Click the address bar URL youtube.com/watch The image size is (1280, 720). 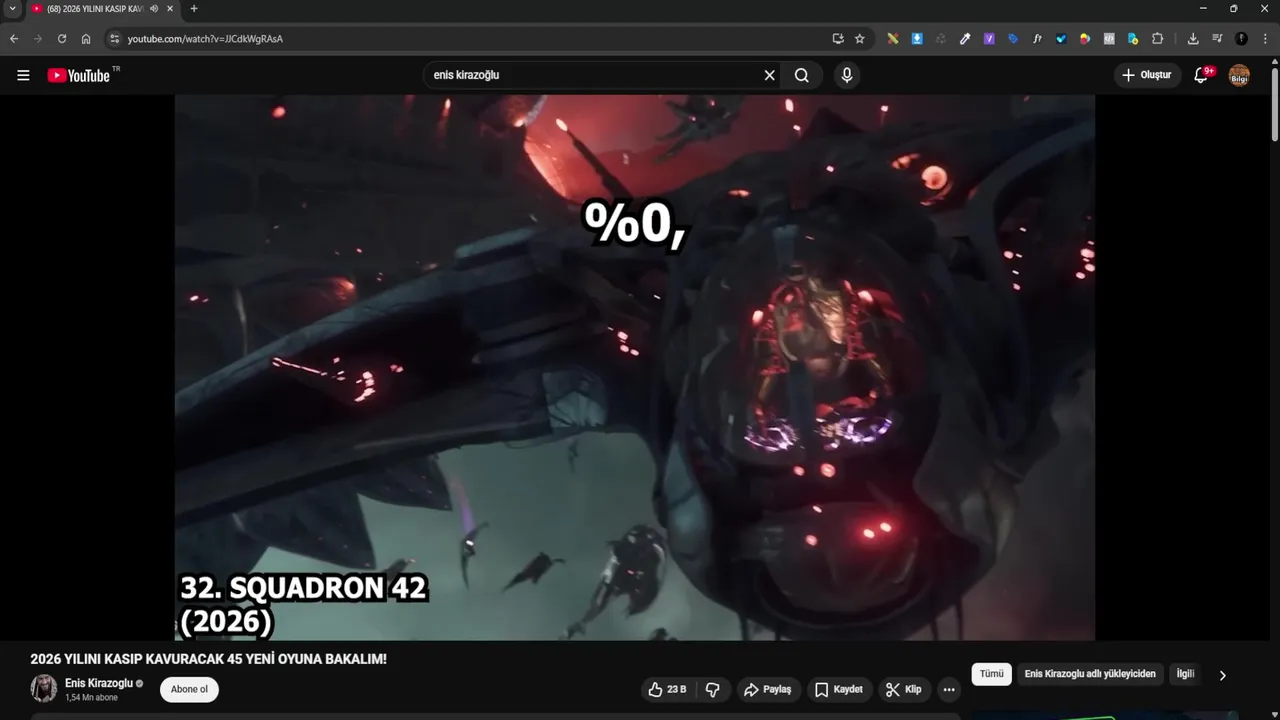point(205,39)
